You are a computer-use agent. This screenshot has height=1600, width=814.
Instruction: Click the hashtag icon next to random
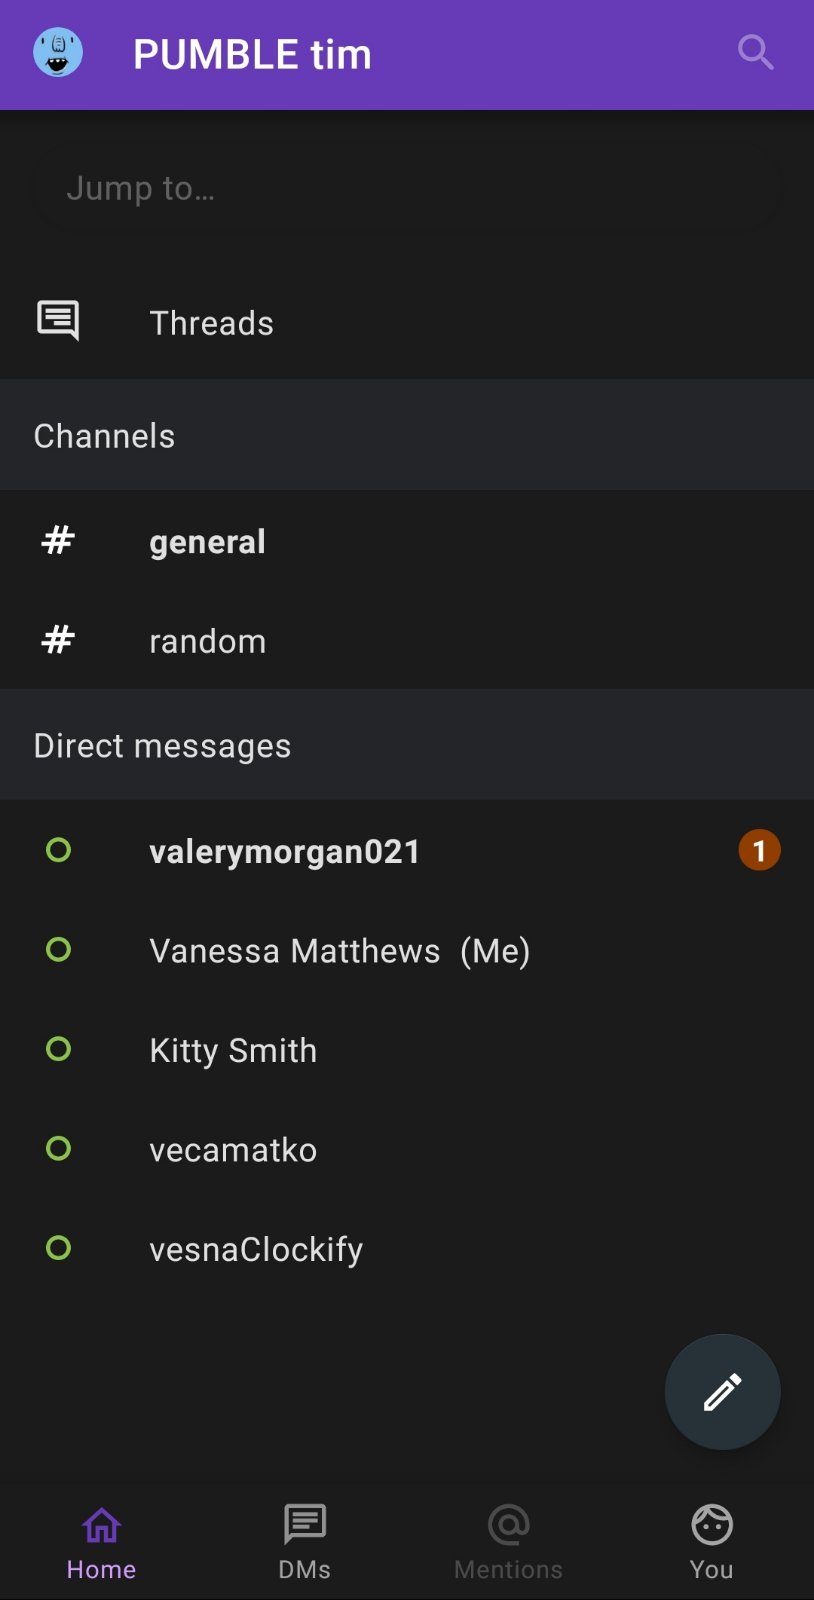[x=57, y=640]
